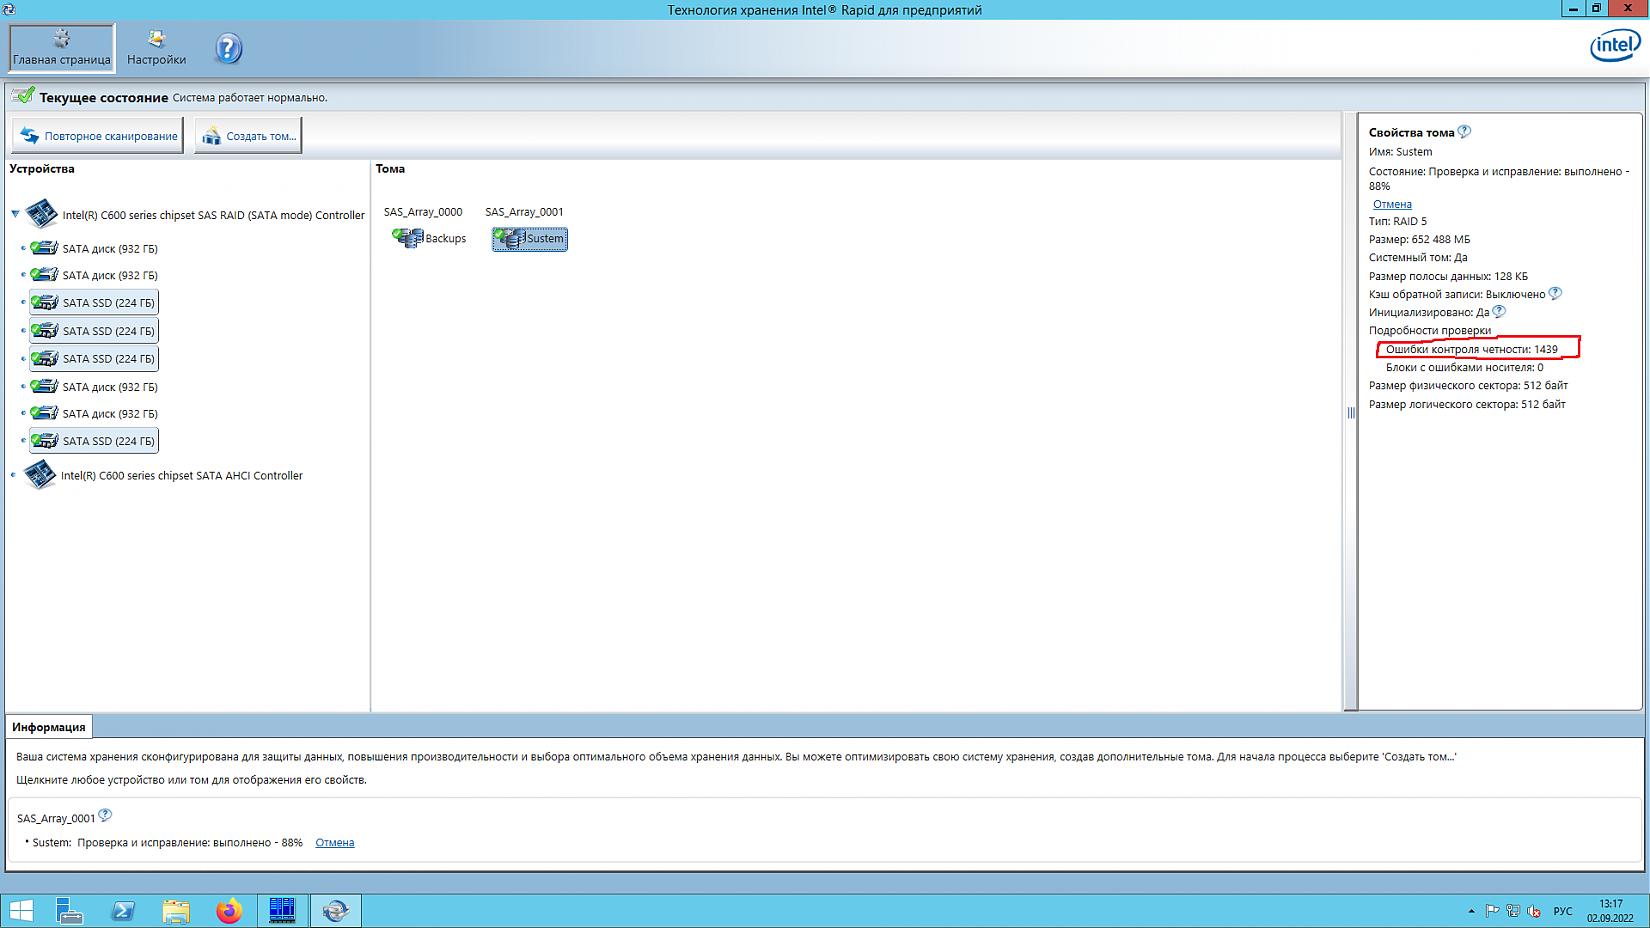This screenshot has width=1650, height=928.
Task: Open the Help question mark icon
Action: pyautogui.click(x=228, y=48)
